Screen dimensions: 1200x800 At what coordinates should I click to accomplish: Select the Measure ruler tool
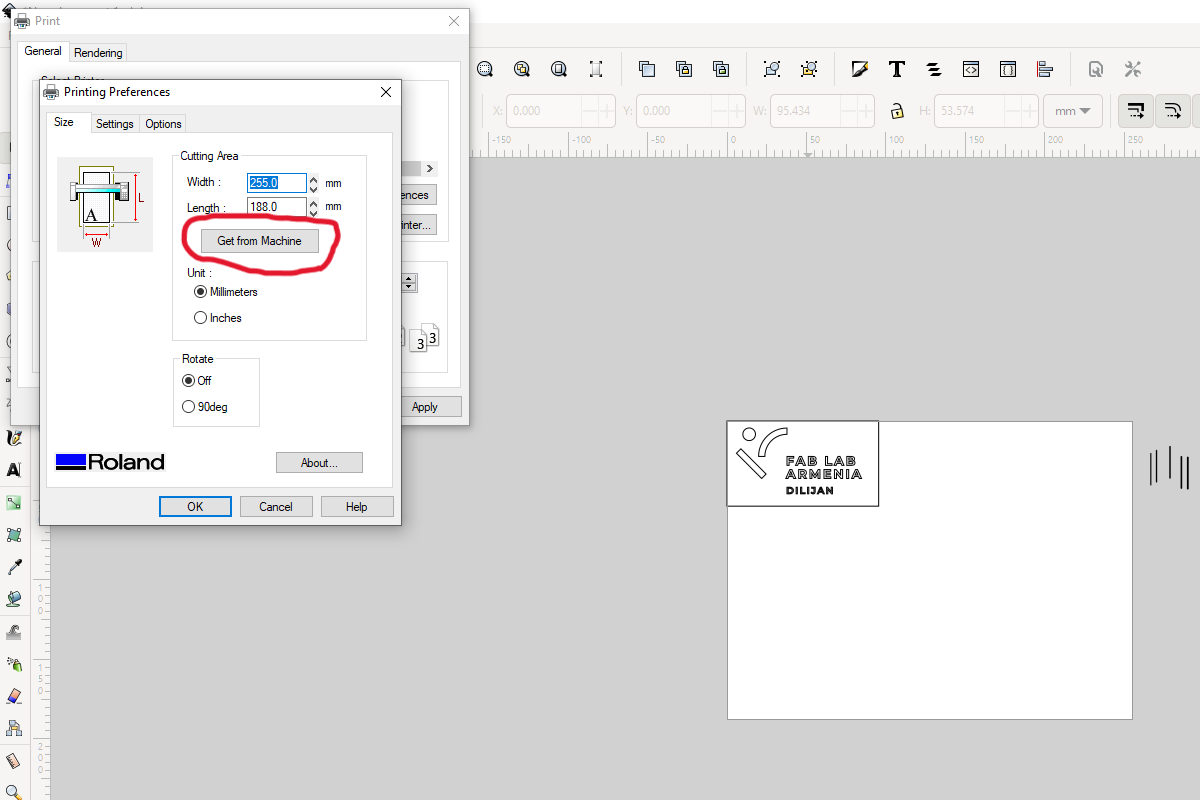pyautogui.click(x=14, y=760)
